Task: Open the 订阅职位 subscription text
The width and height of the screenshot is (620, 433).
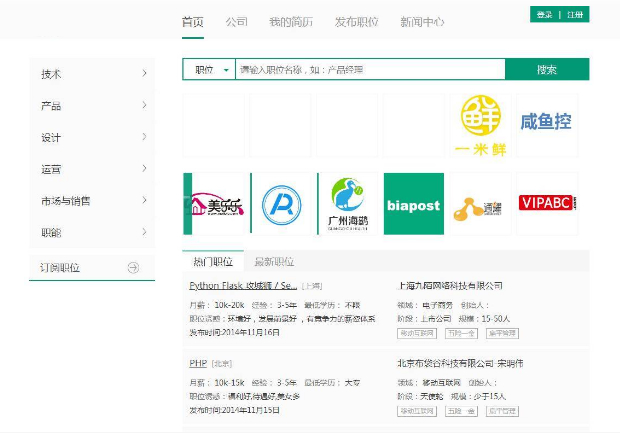Action: (x=60, y=268)
